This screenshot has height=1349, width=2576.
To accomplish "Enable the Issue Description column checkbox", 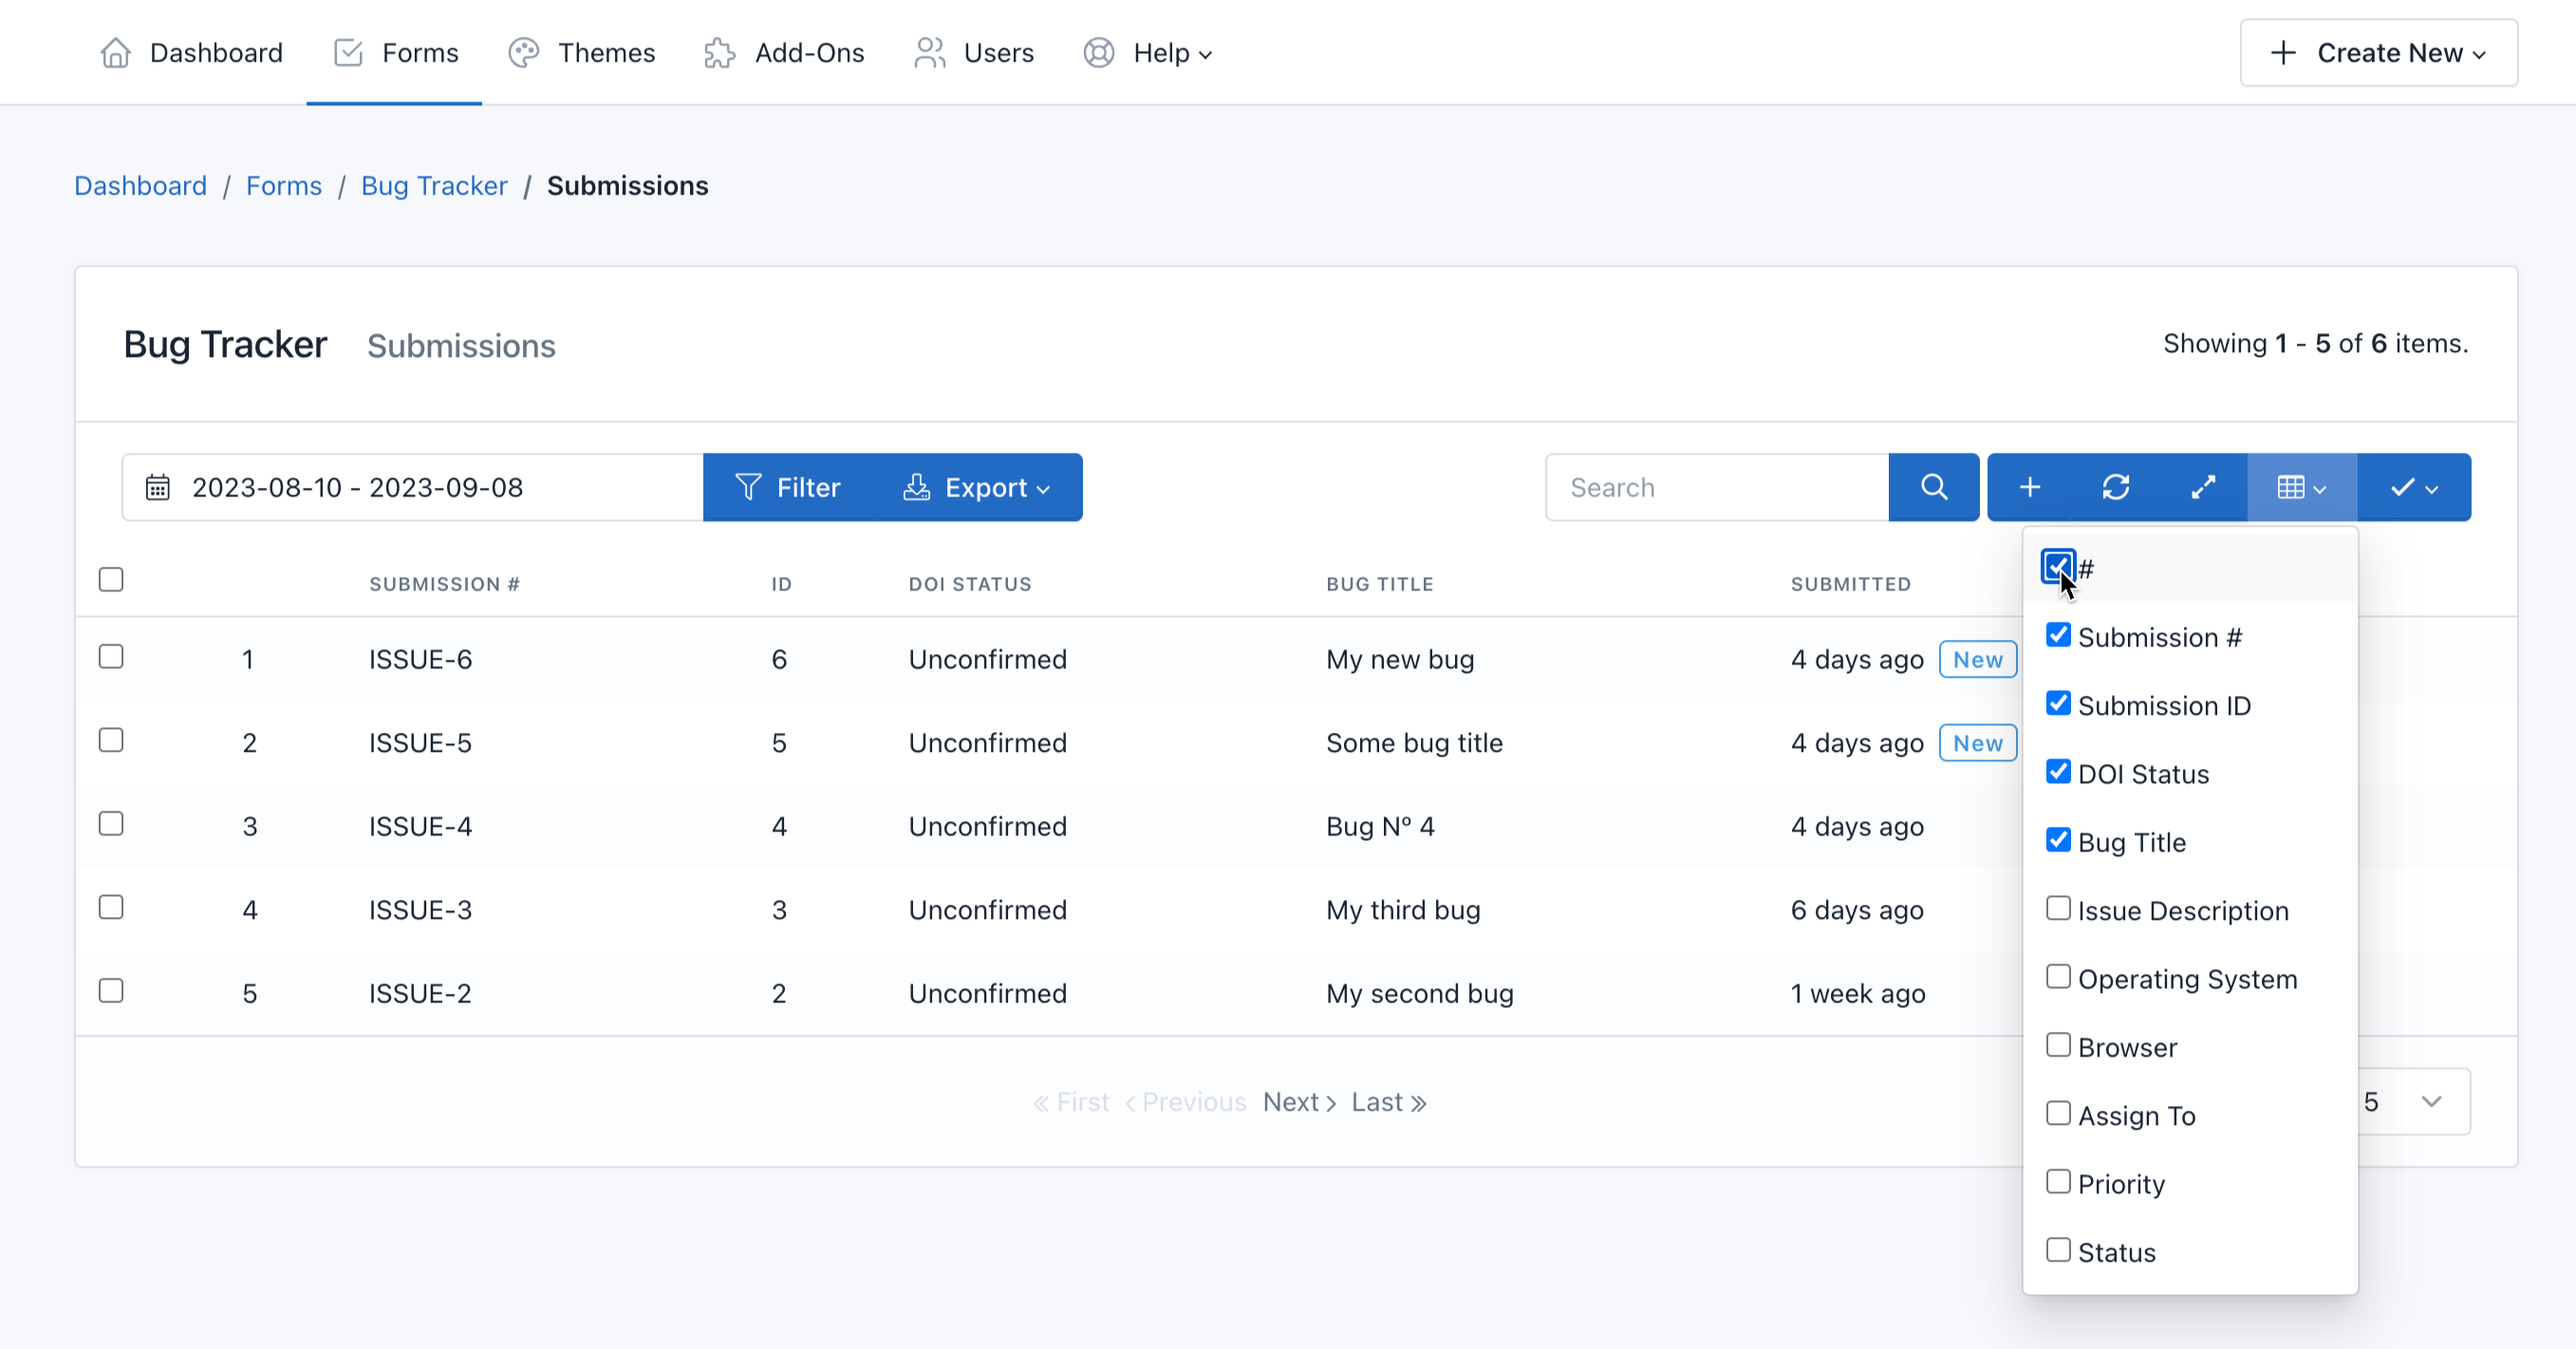I will [x=2058, y=909].
